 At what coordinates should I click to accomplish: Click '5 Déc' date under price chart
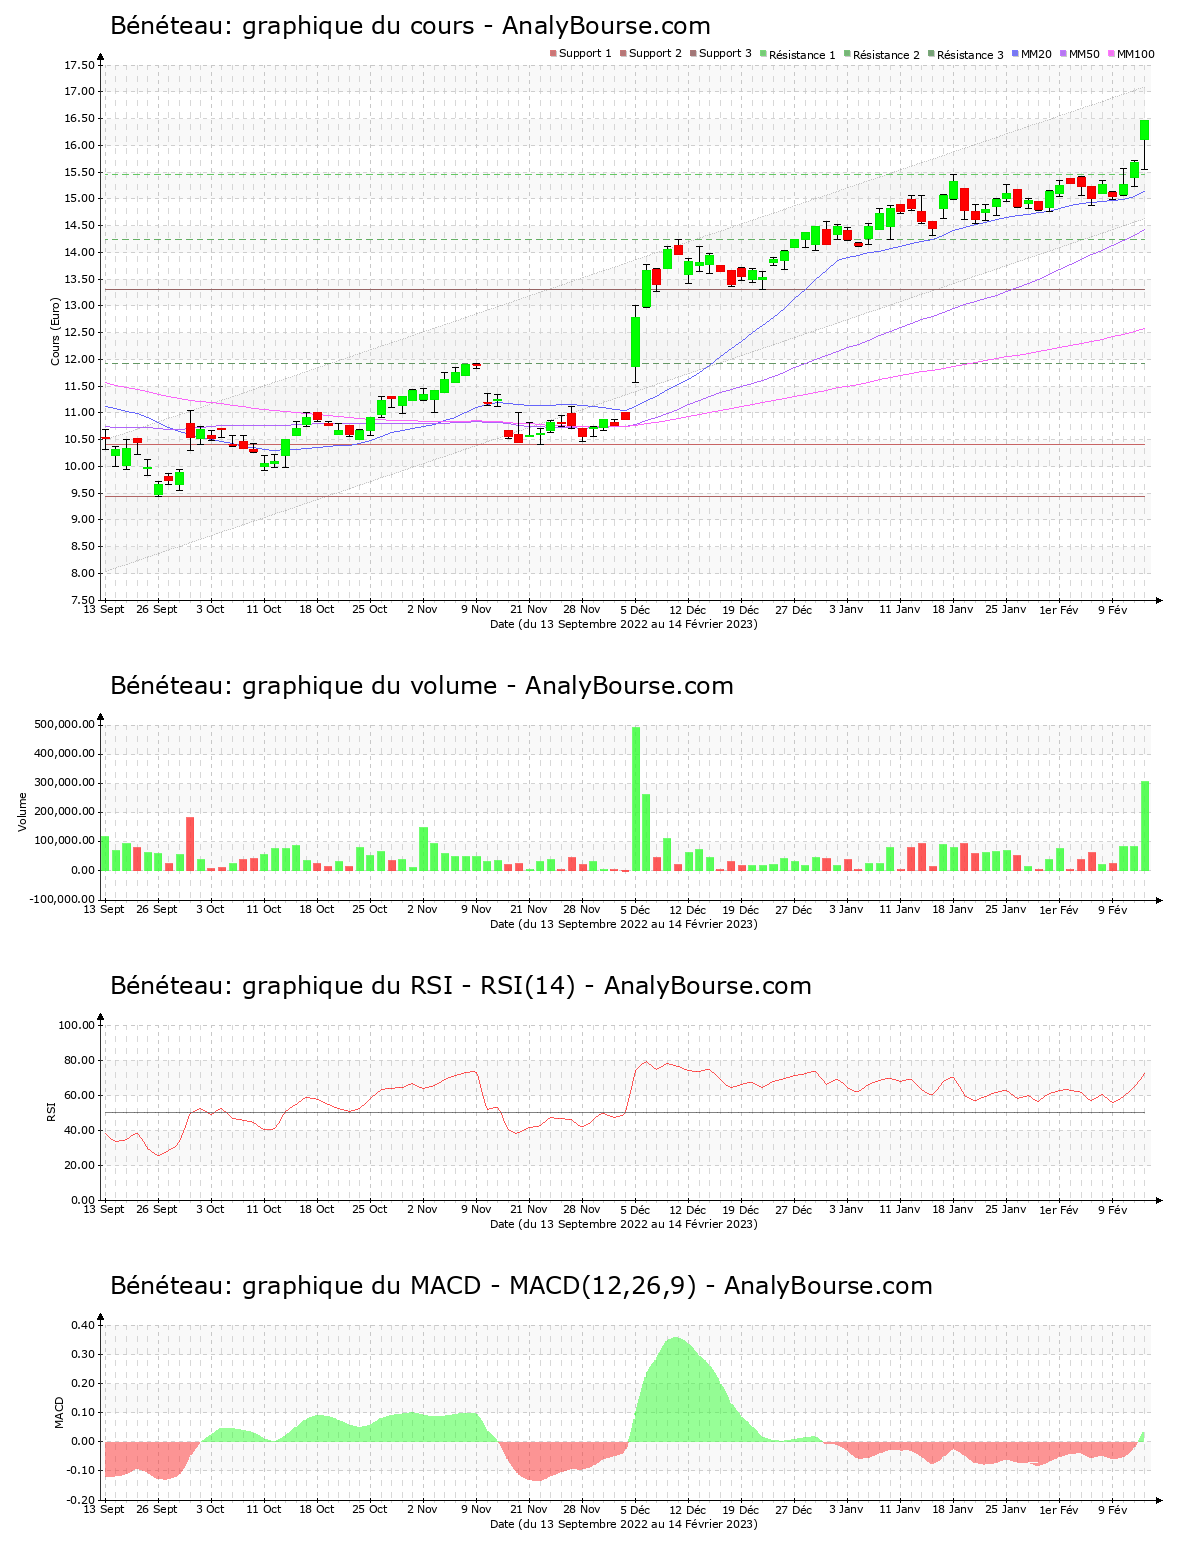(635, 609)
